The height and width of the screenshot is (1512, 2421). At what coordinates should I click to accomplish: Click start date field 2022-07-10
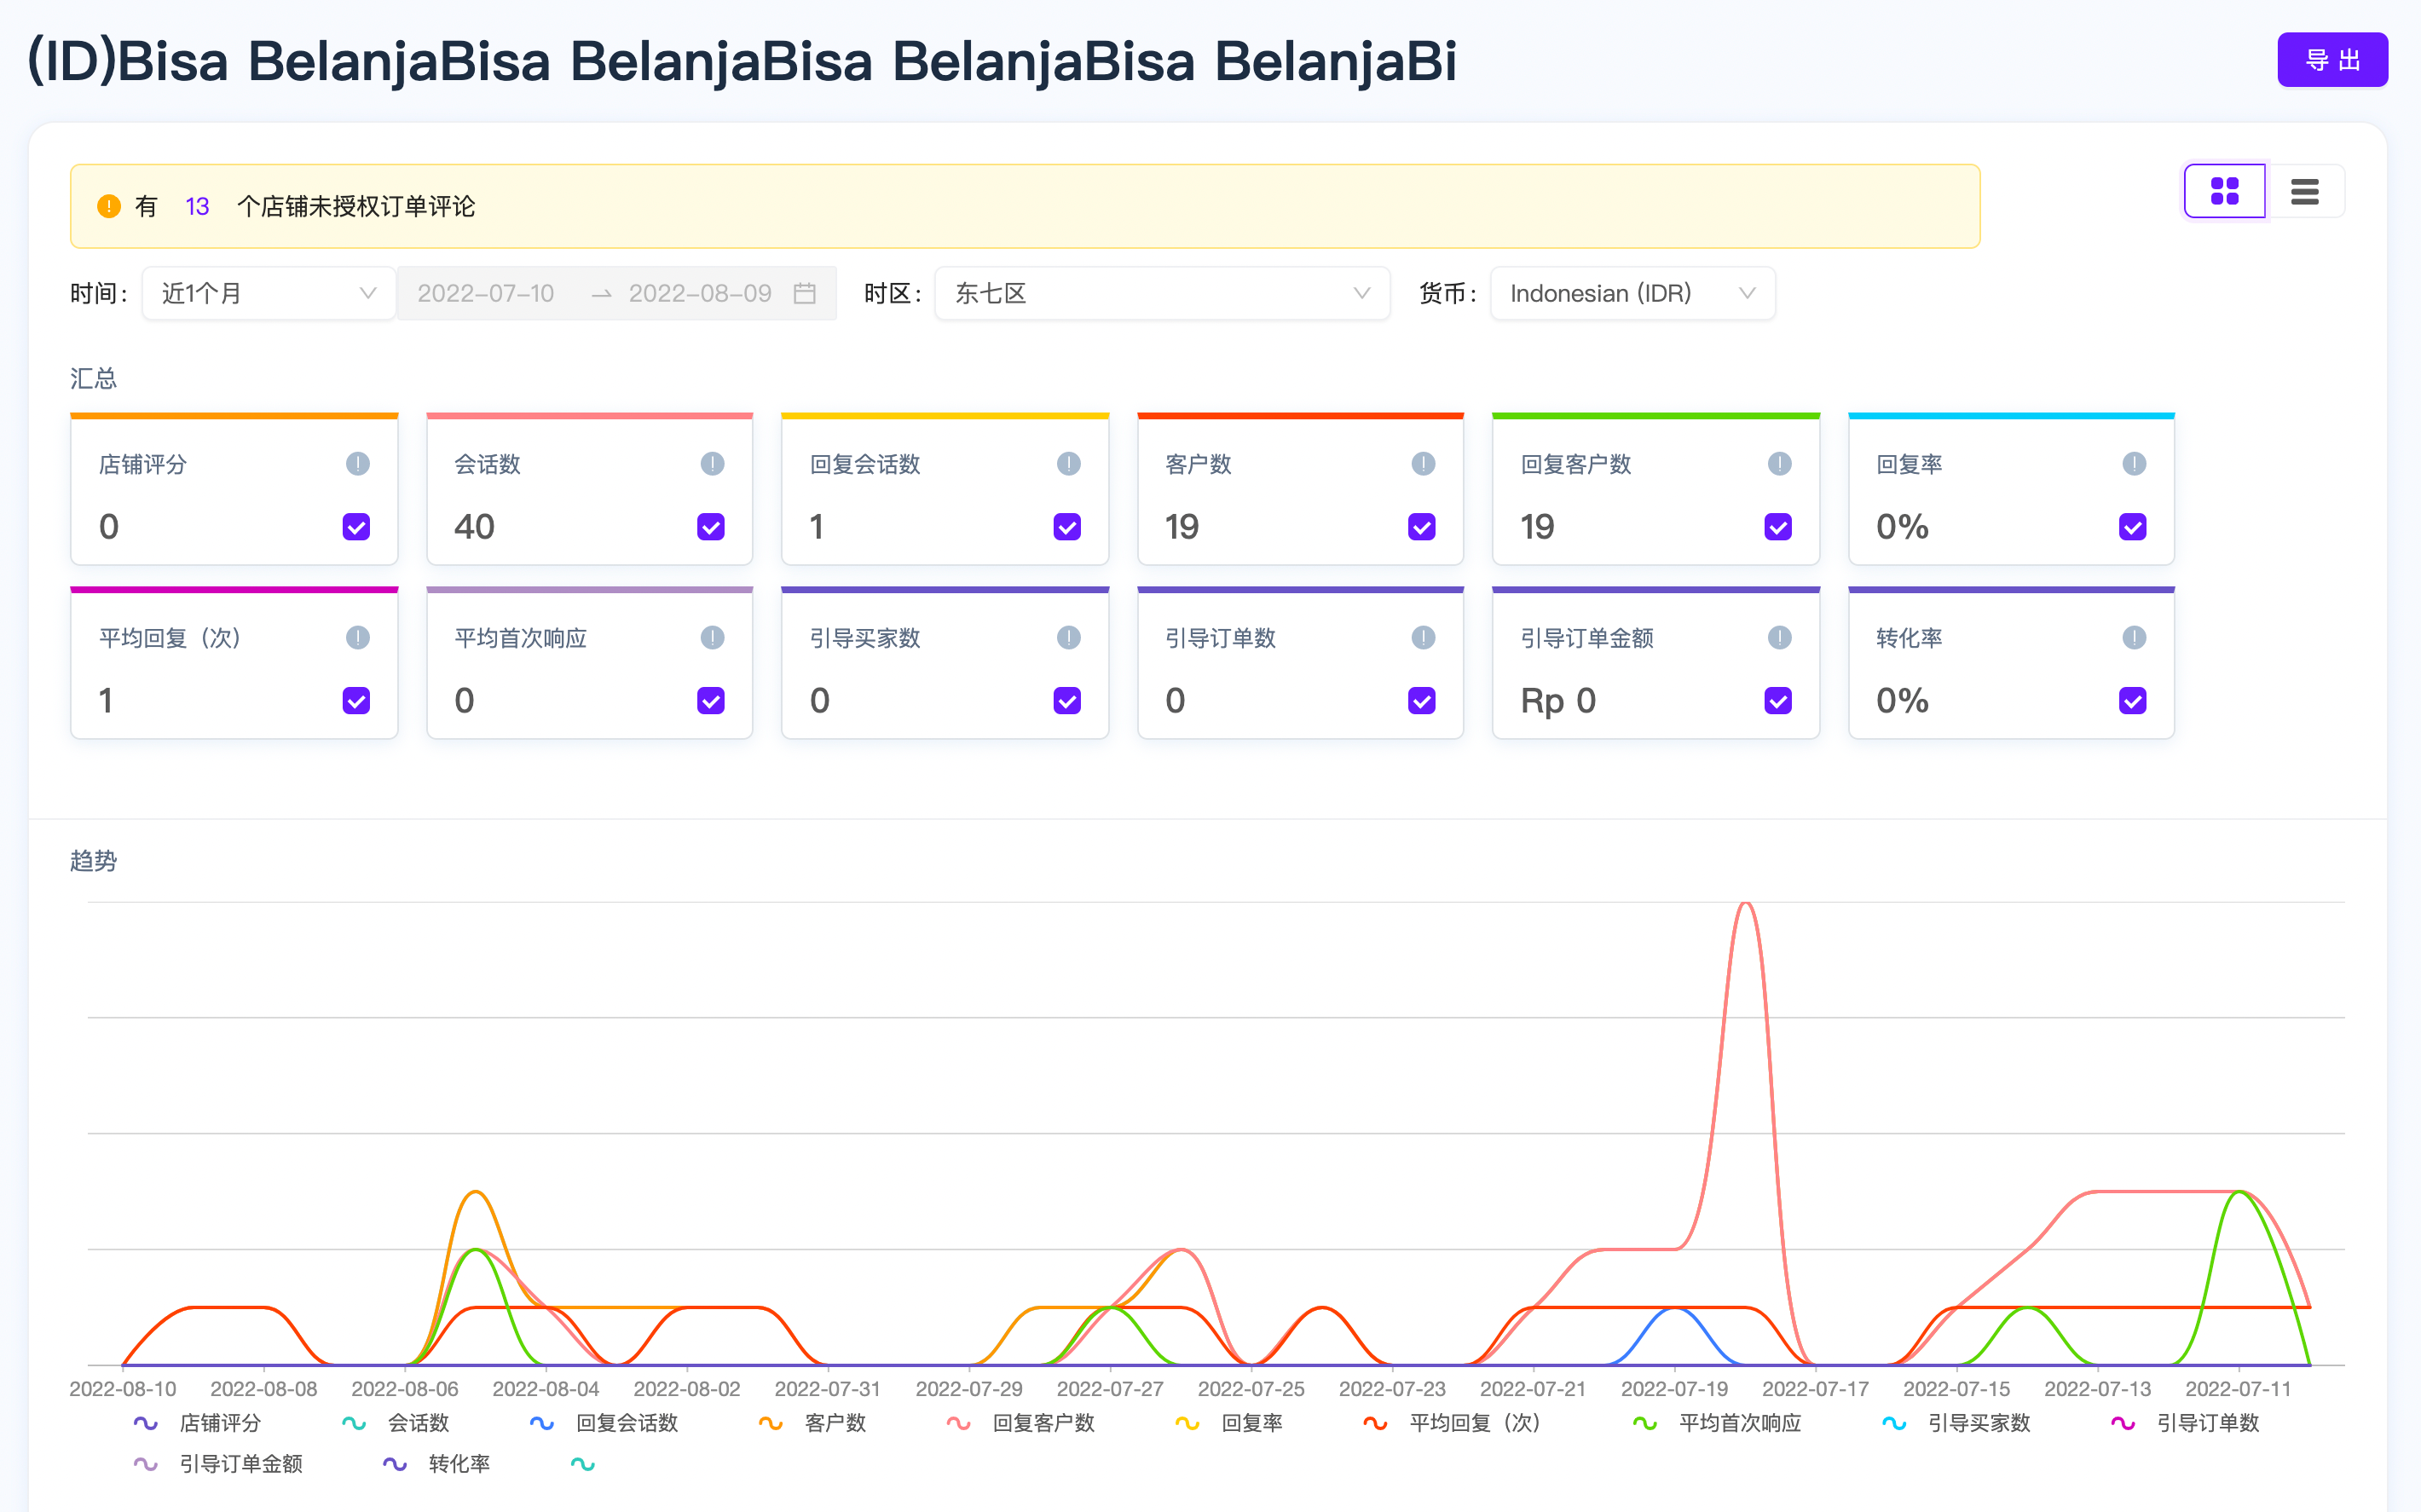tap(486, 293)
